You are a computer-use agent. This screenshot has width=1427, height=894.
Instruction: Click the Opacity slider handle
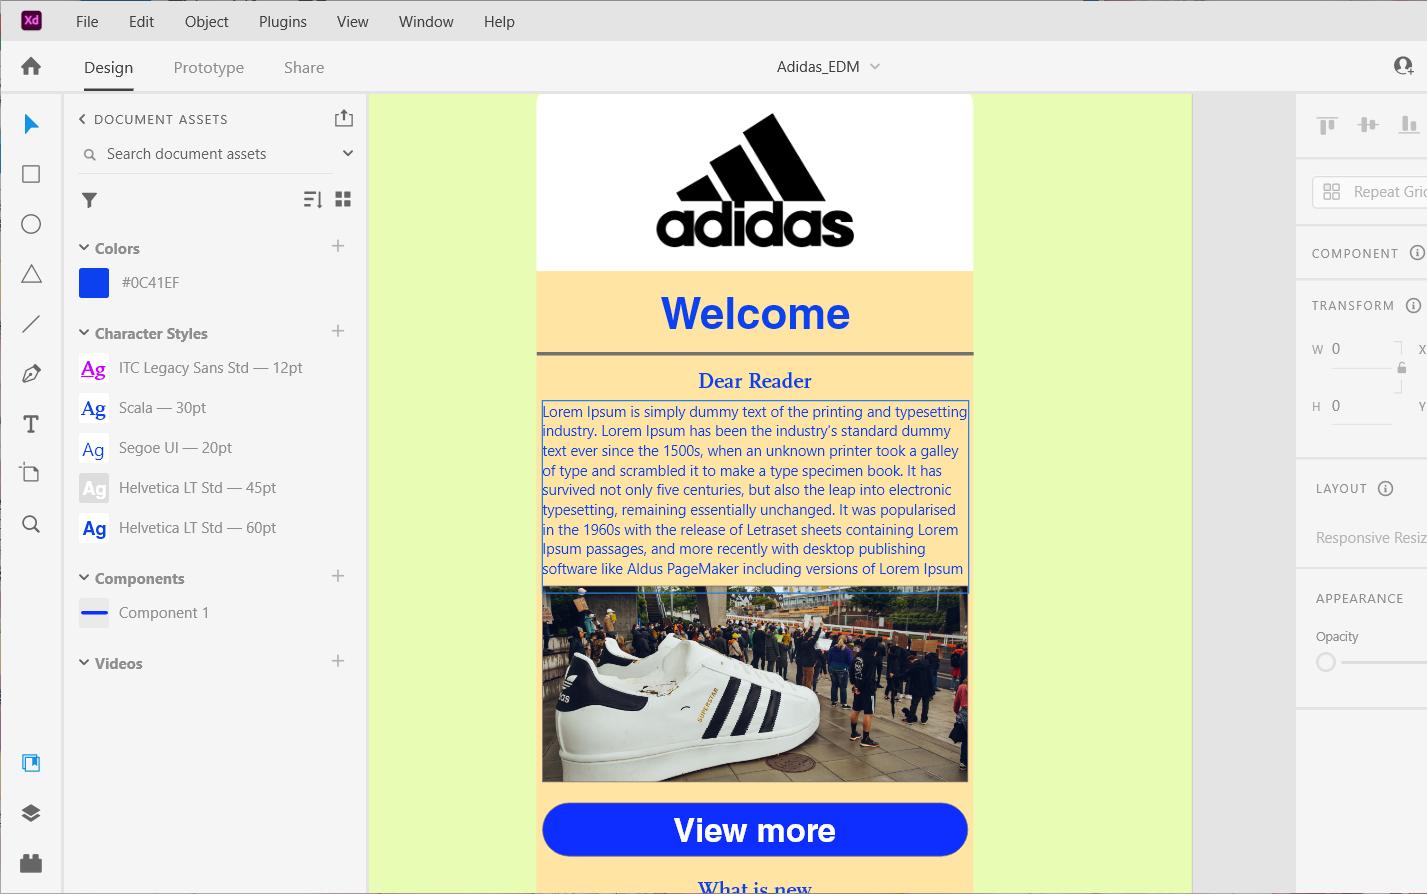tap(1326, 662)
